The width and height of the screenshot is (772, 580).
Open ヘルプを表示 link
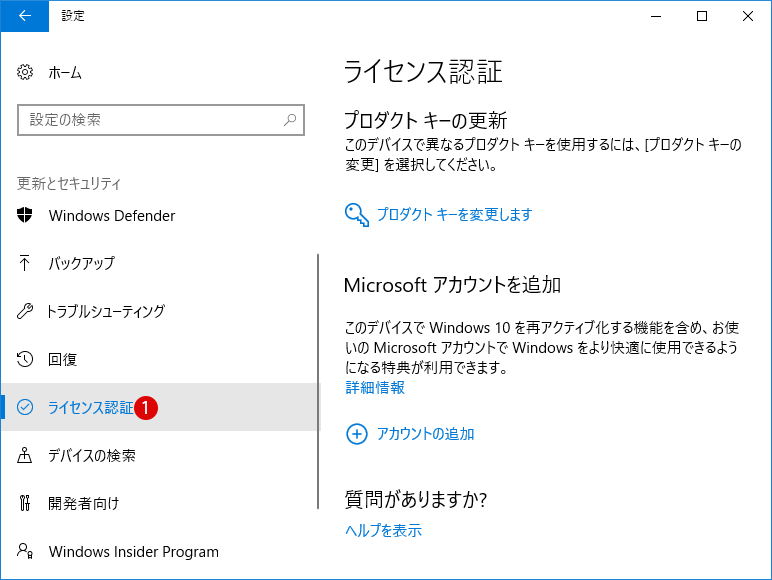[x=384, y=530]
